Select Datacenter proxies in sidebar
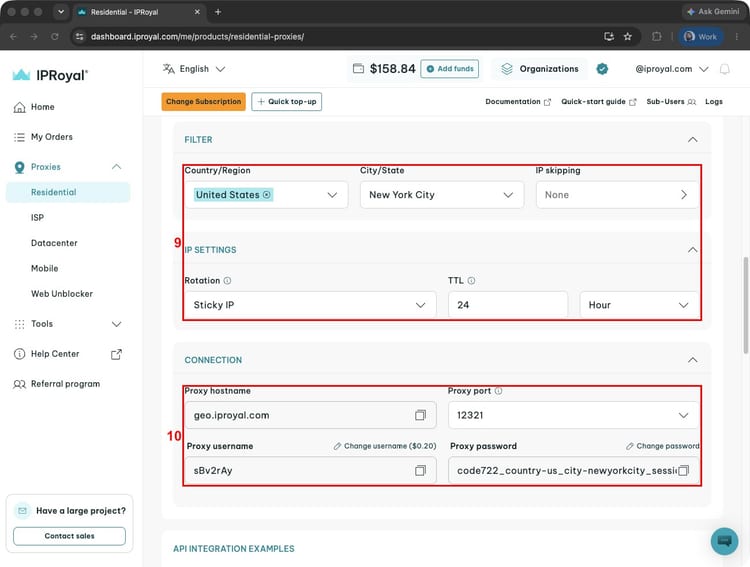Screen dimensions: 750x567 point(54,243)
